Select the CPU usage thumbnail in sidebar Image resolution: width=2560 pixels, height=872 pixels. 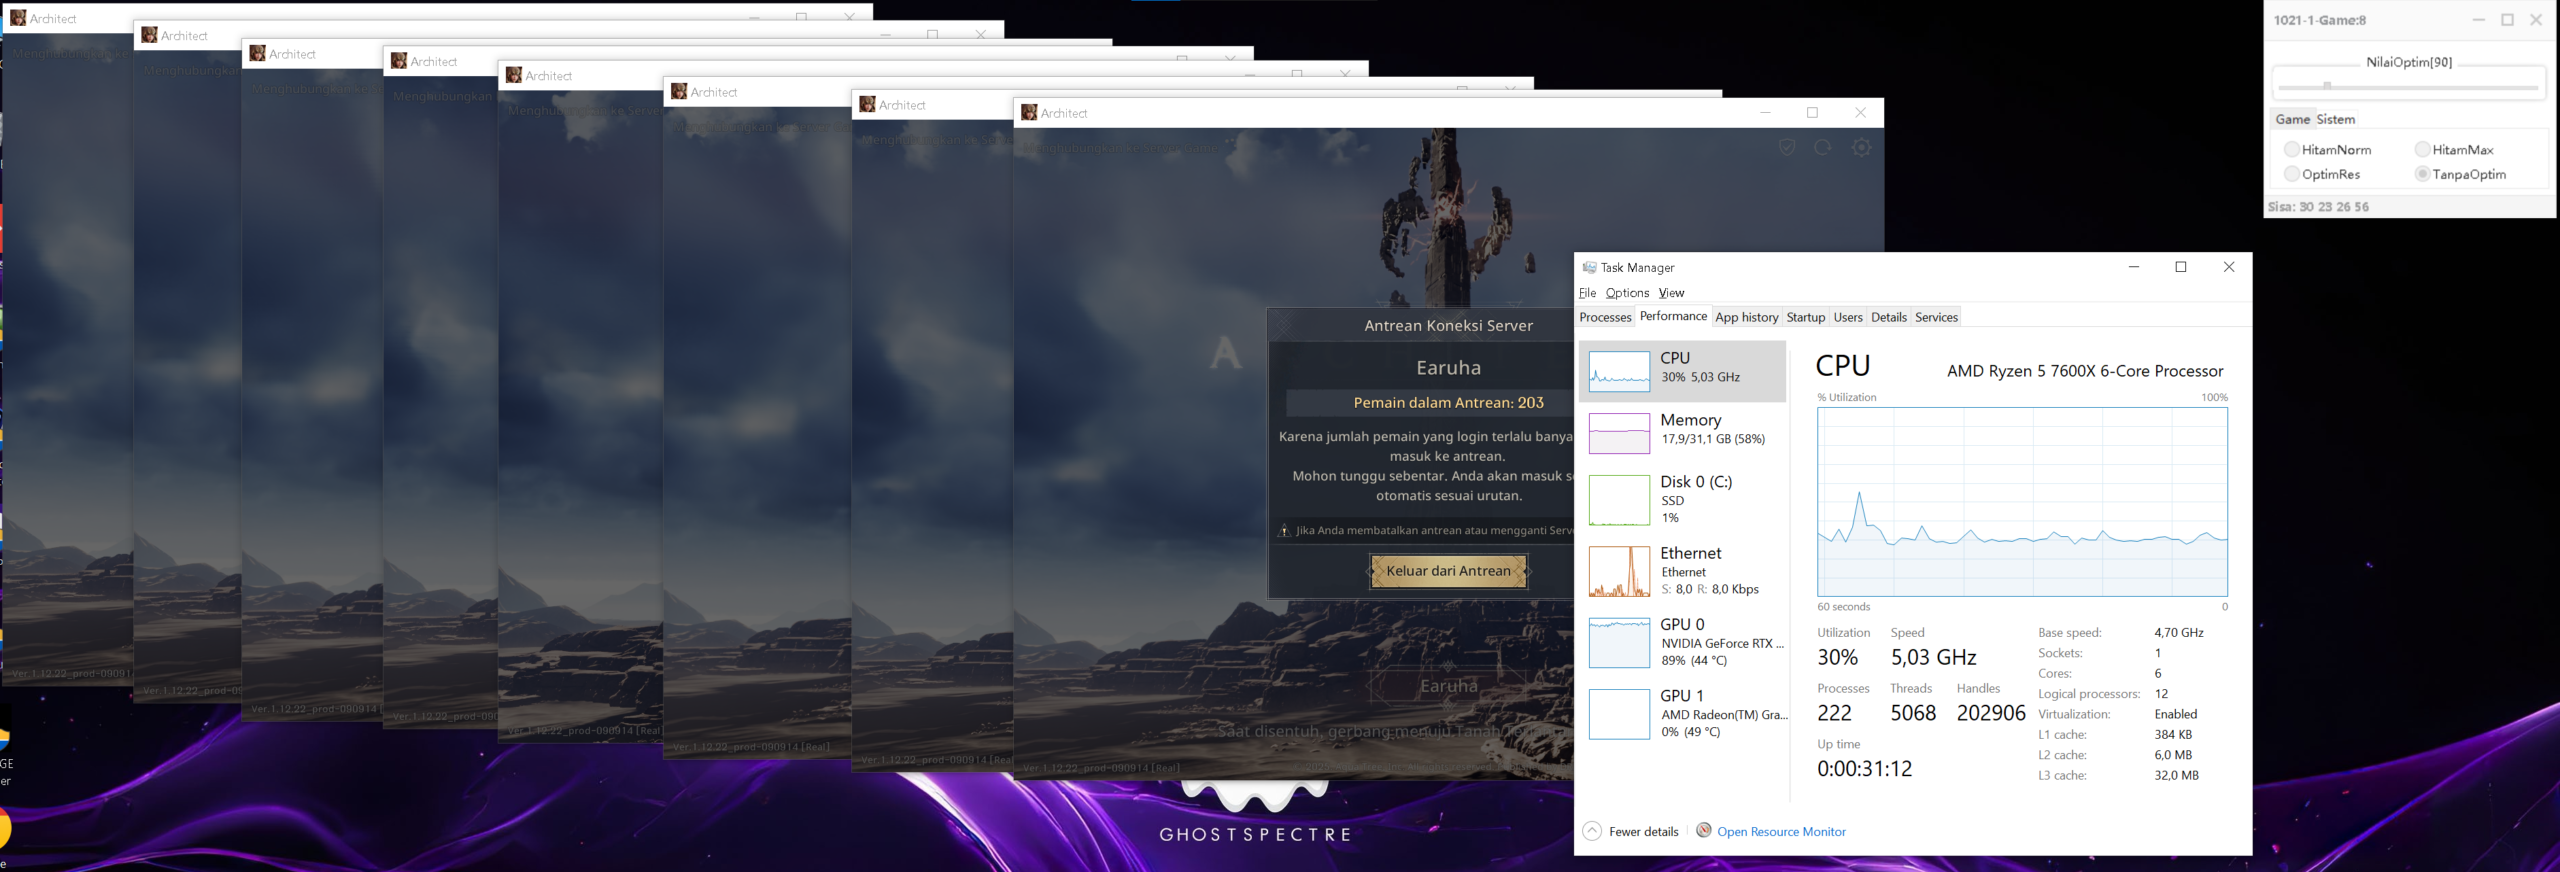click(1619, 371)
